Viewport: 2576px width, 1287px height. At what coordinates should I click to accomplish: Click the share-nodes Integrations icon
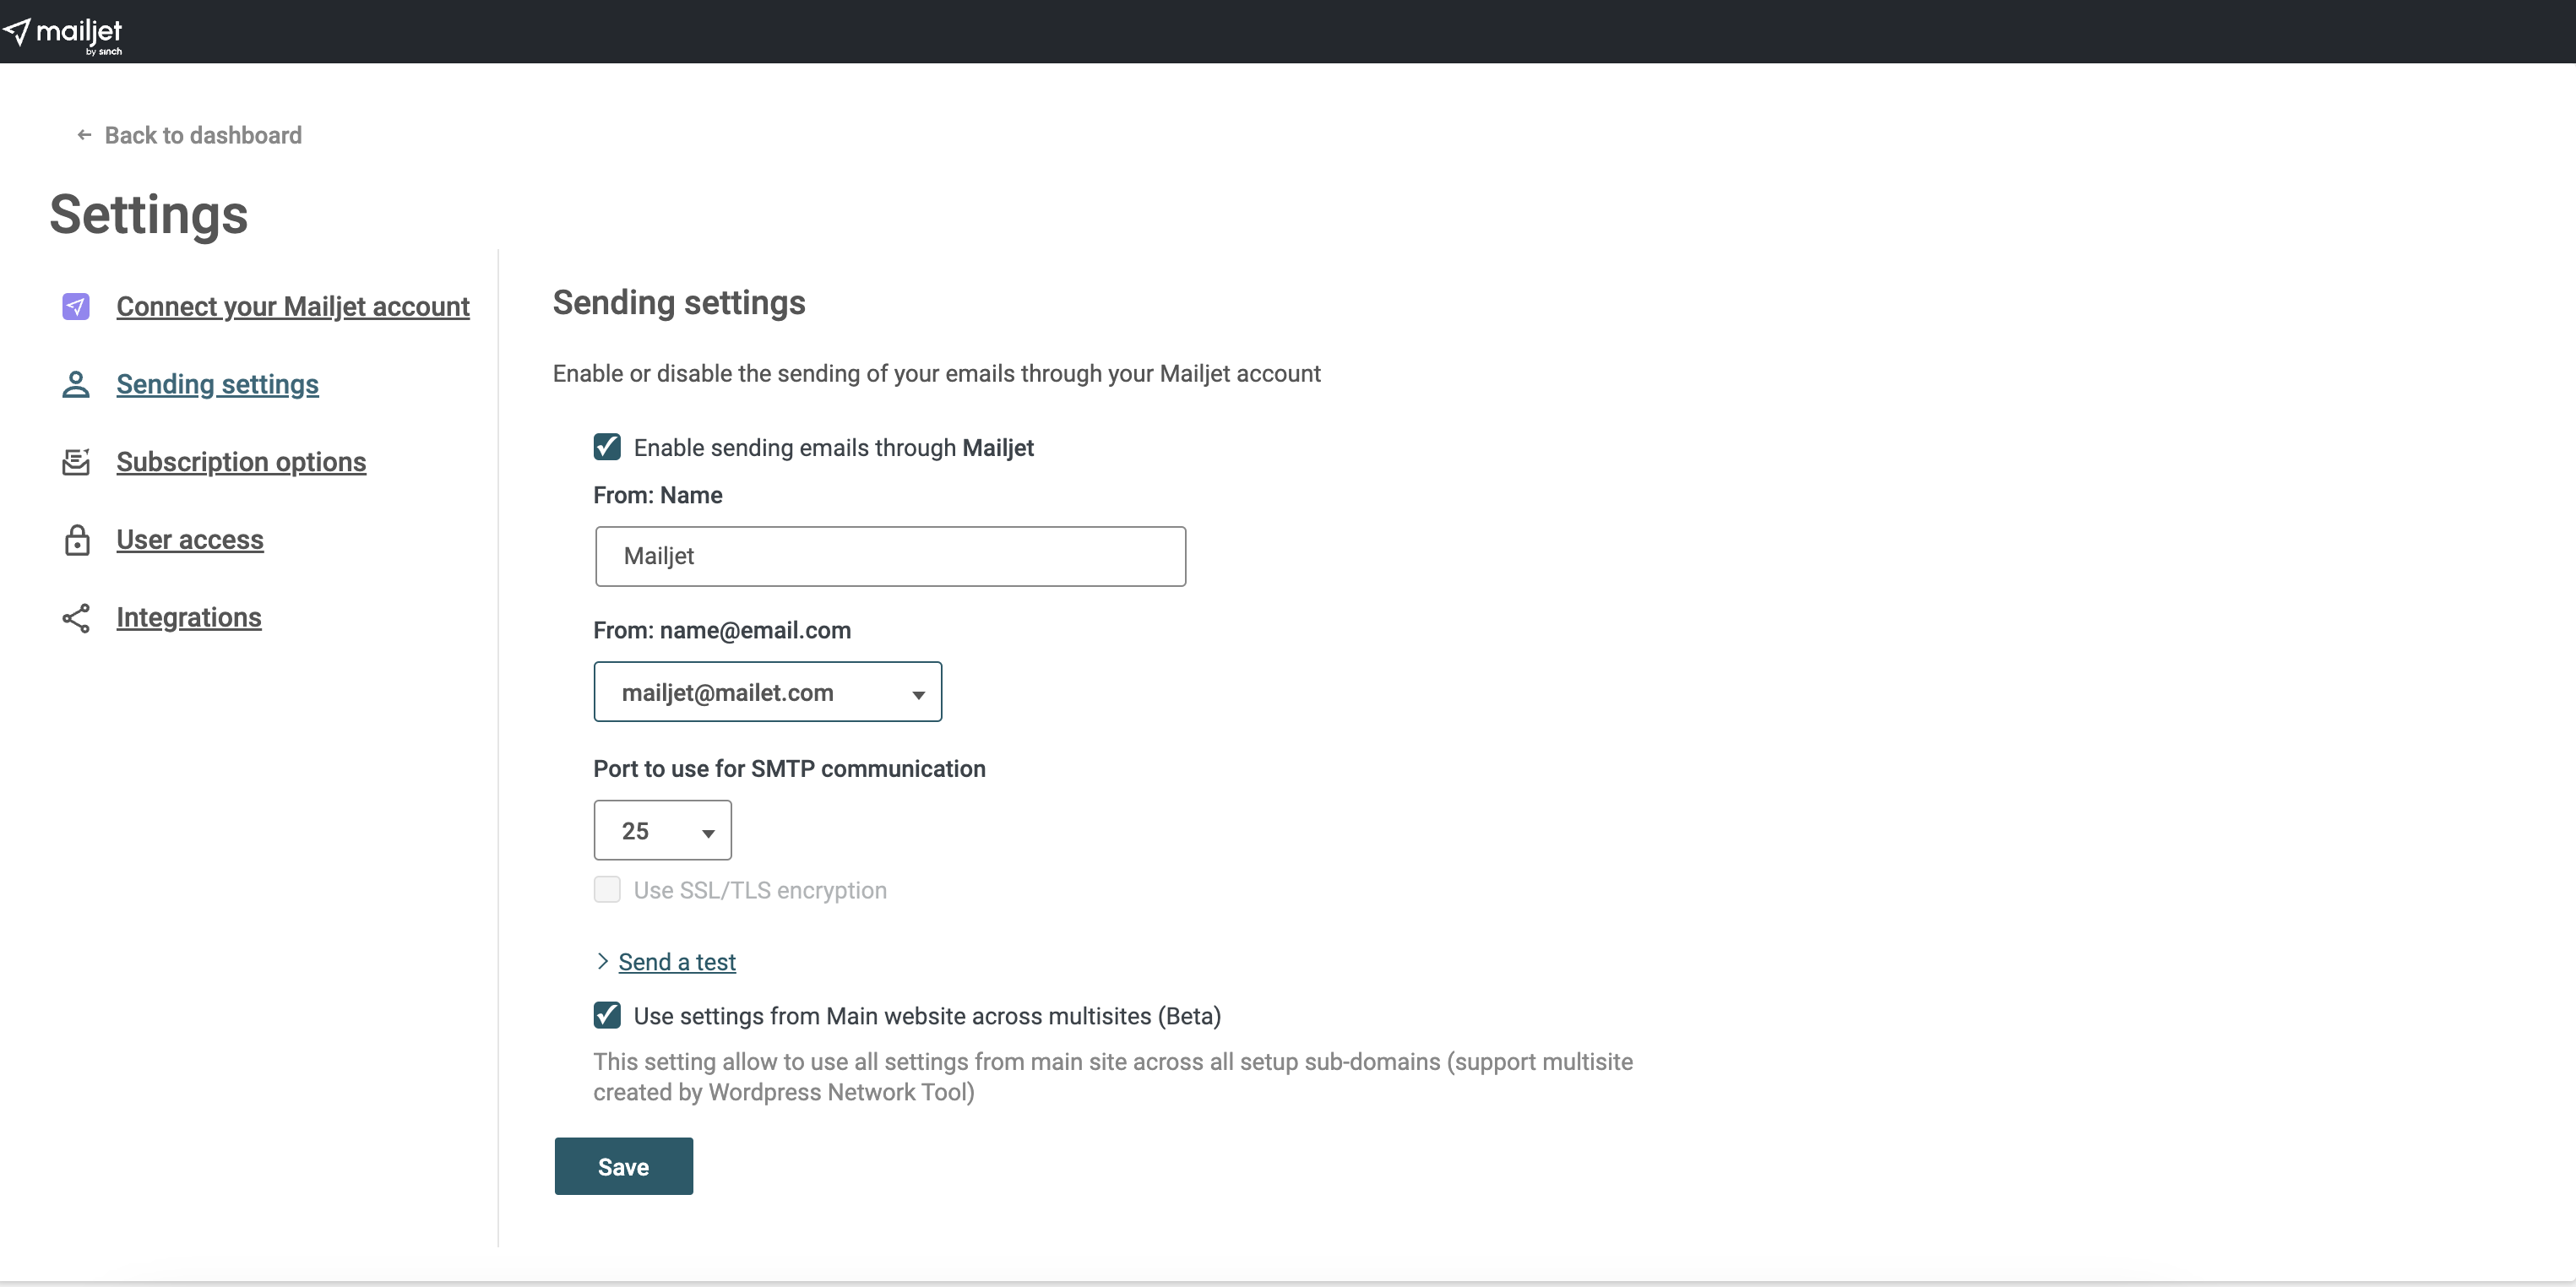pos(76,618)
